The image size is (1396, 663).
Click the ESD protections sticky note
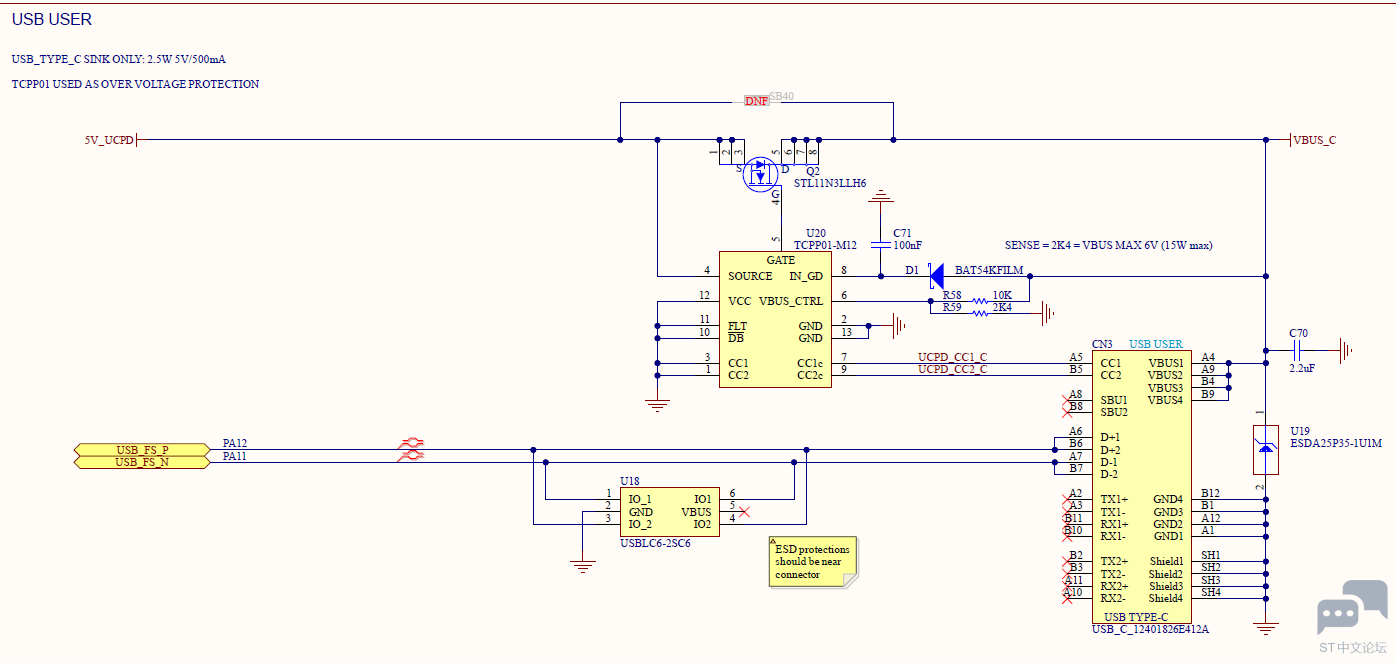813,562
